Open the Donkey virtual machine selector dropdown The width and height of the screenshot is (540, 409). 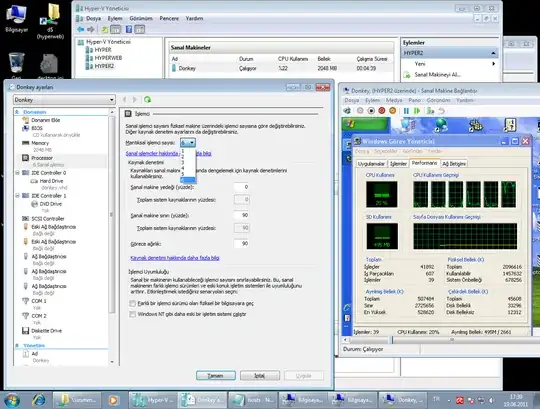pos(64,100)
